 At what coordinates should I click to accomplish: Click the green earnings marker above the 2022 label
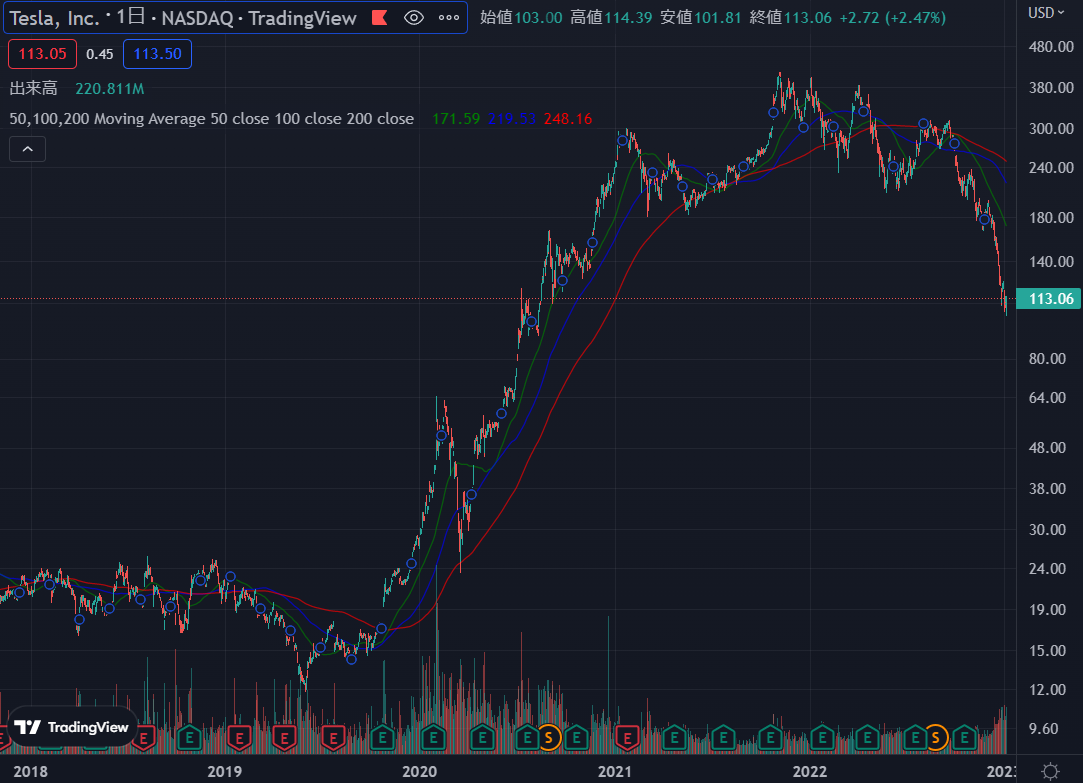[822, 738]
